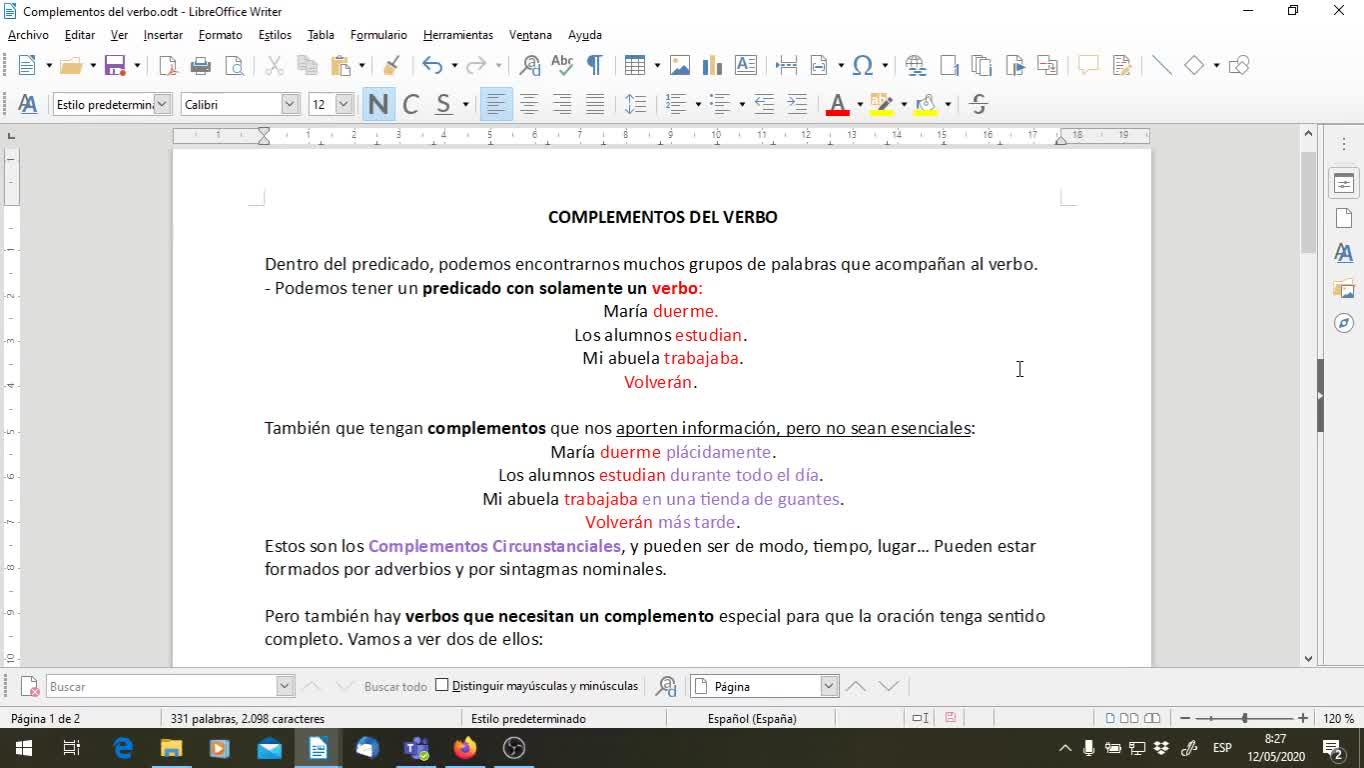Expand the highlighting color dropdown arrow
The image size is (1364, 768).
(x=904, y=105)
